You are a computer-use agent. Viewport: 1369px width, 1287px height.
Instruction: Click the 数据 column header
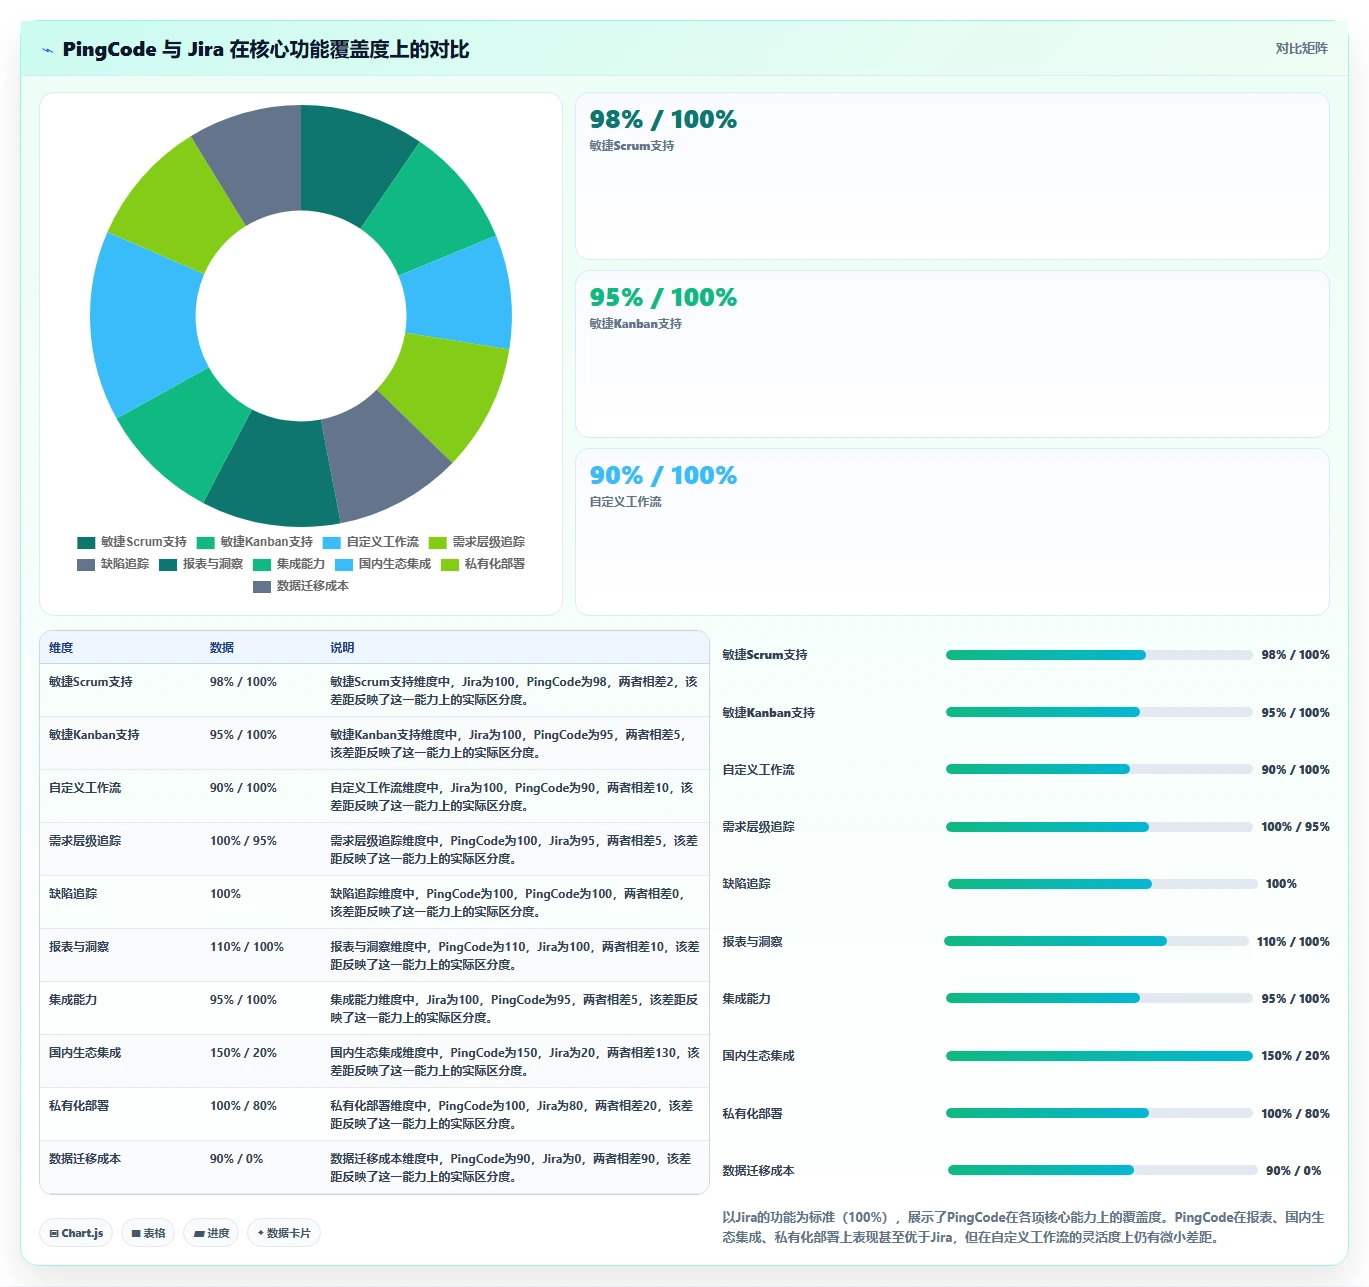[x=222, y=648]
